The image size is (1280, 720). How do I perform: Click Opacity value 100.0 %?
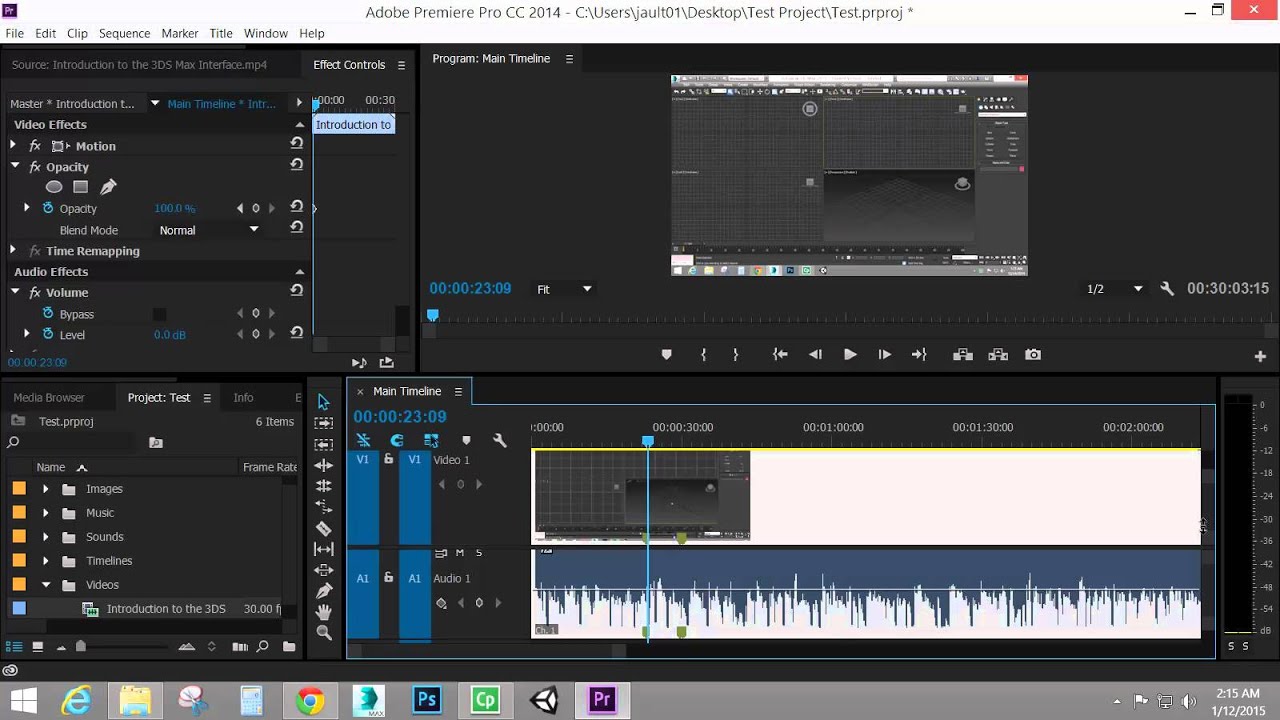[x=175, y=208]
